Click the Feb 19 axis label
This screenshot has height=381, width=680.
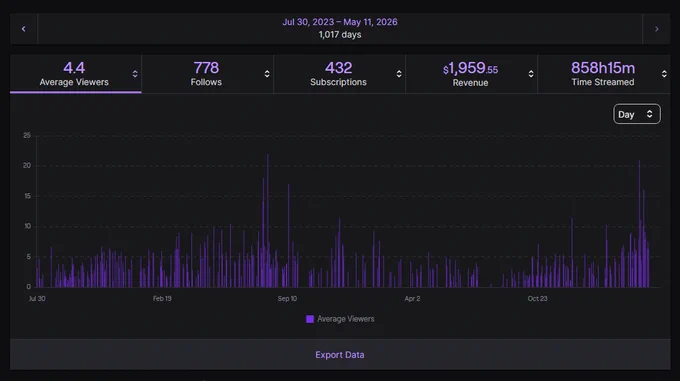[x=162, y=299]
